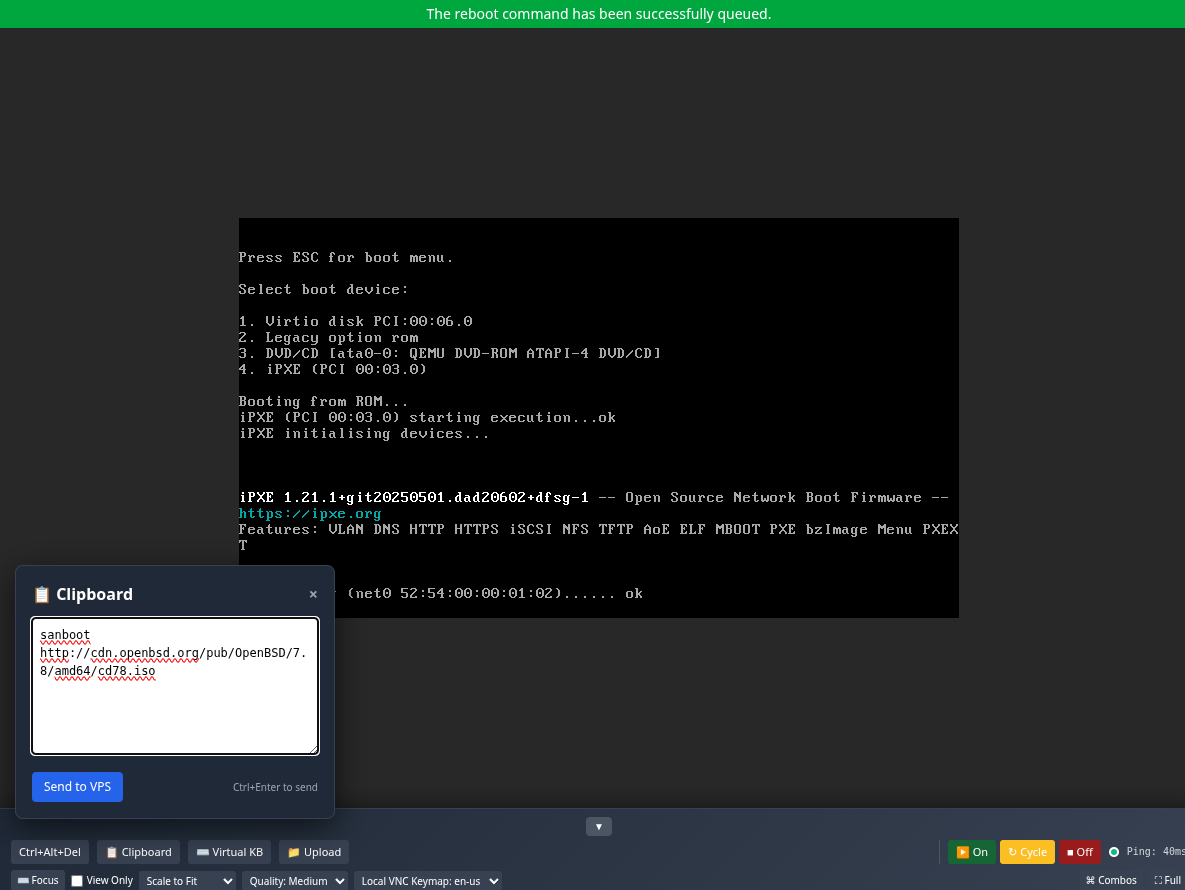Open the Virtual KB keyboard
The width and height of the screenshot is (1185, 890).
(x=229, y=852)
